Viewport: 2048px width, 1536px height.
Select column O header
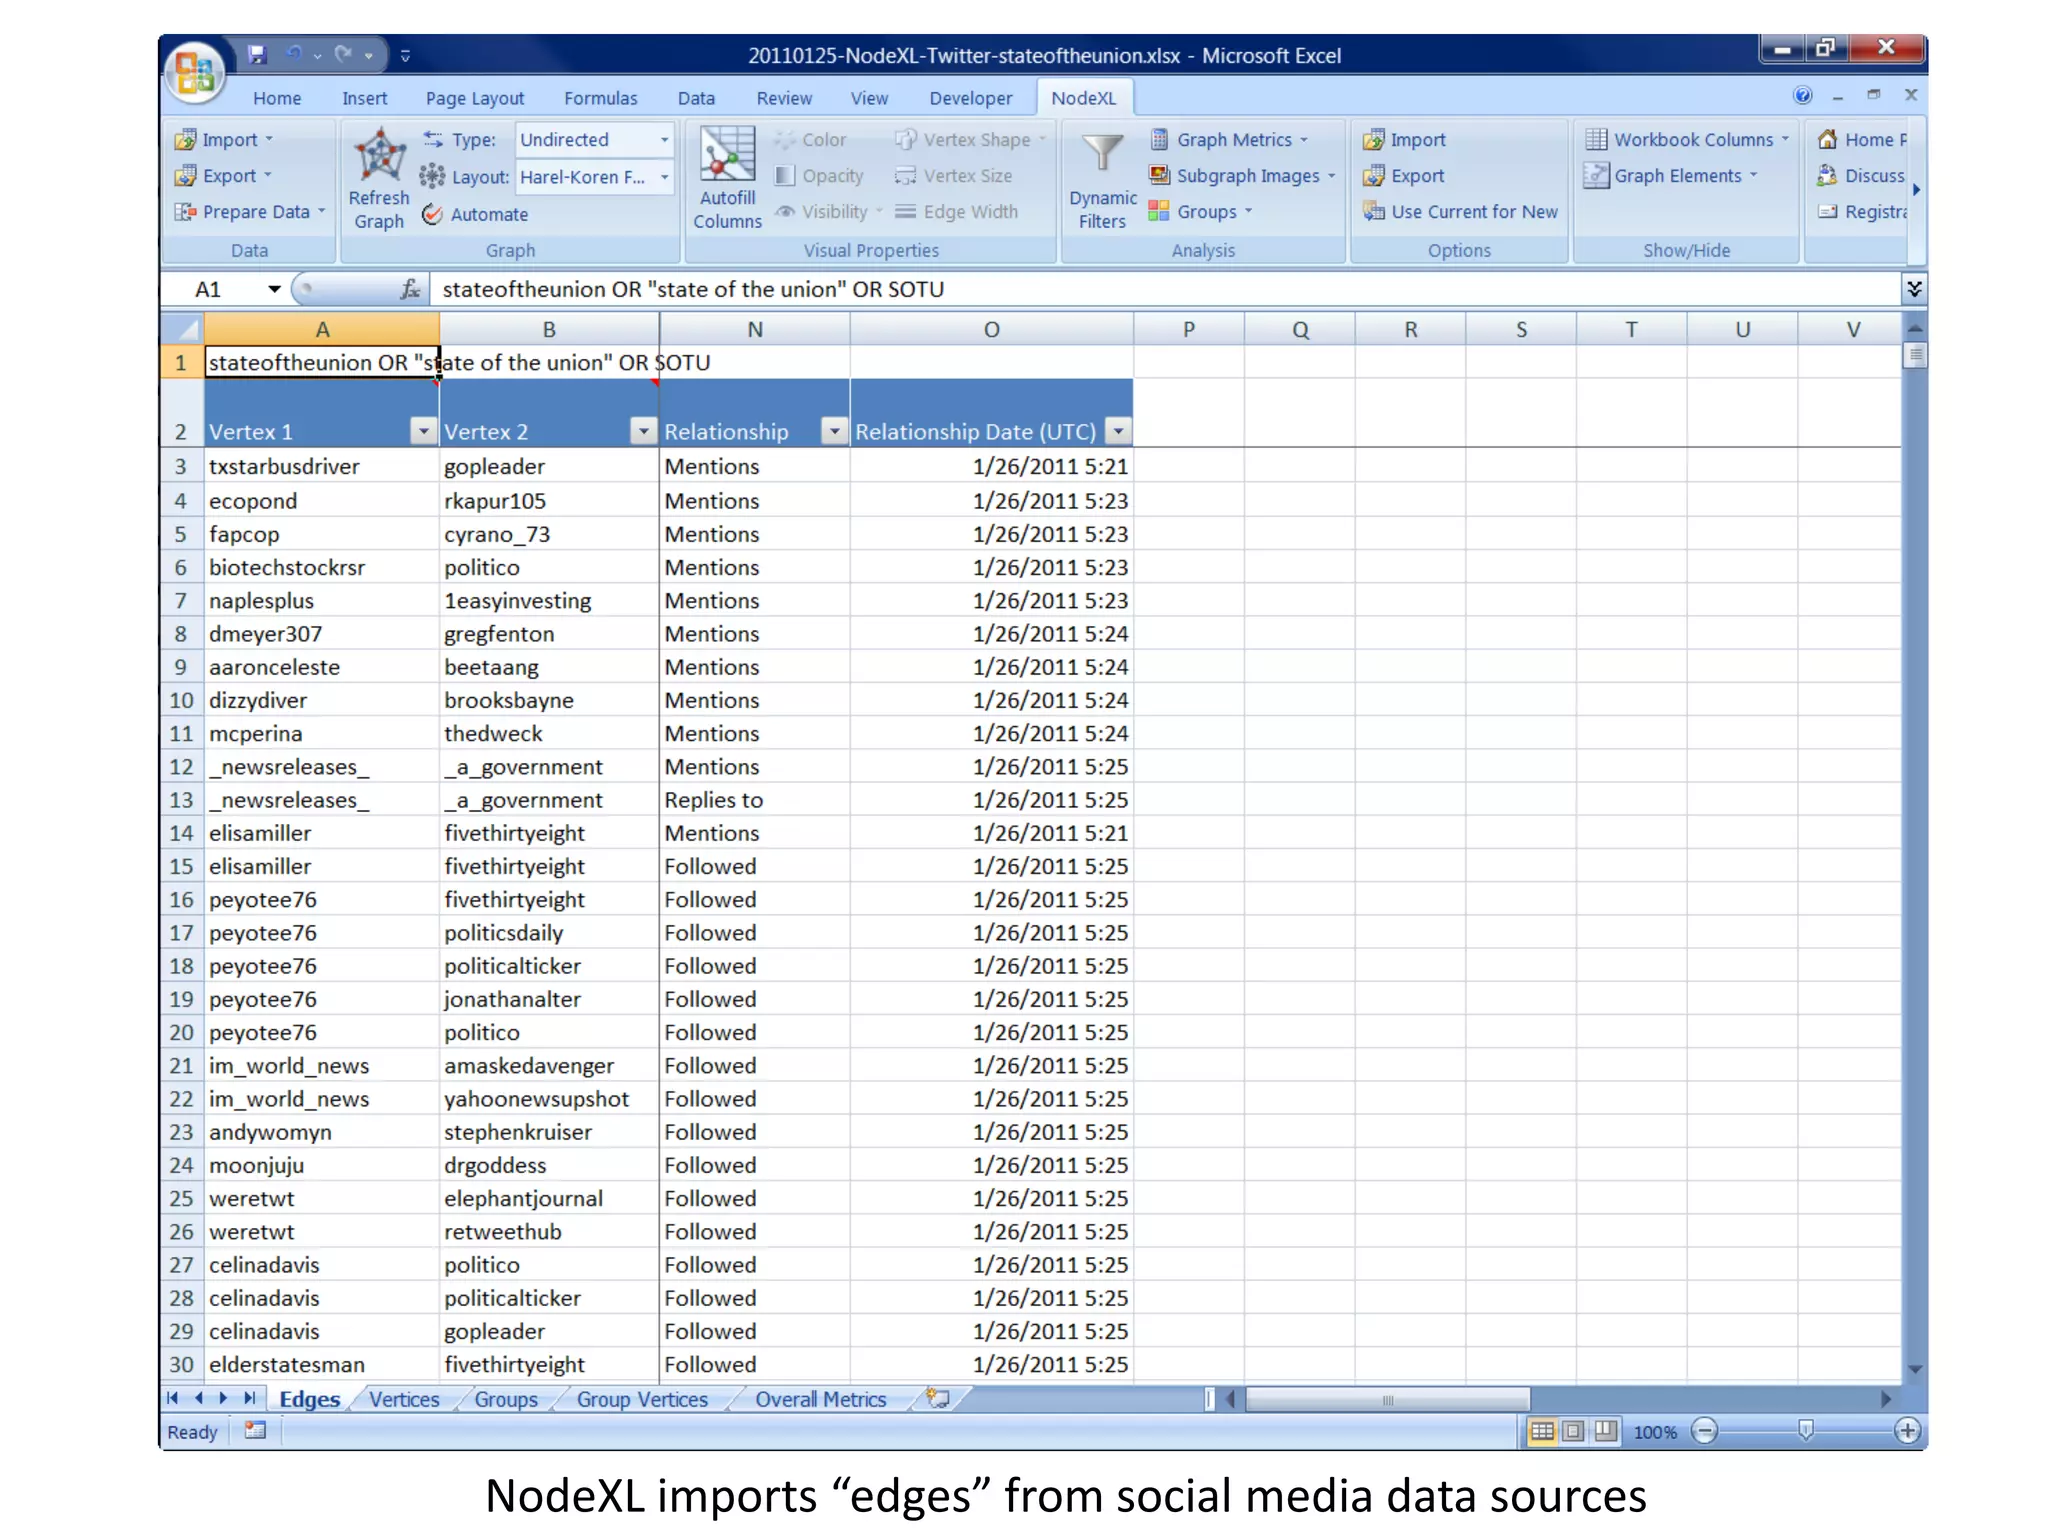[991, 329]
